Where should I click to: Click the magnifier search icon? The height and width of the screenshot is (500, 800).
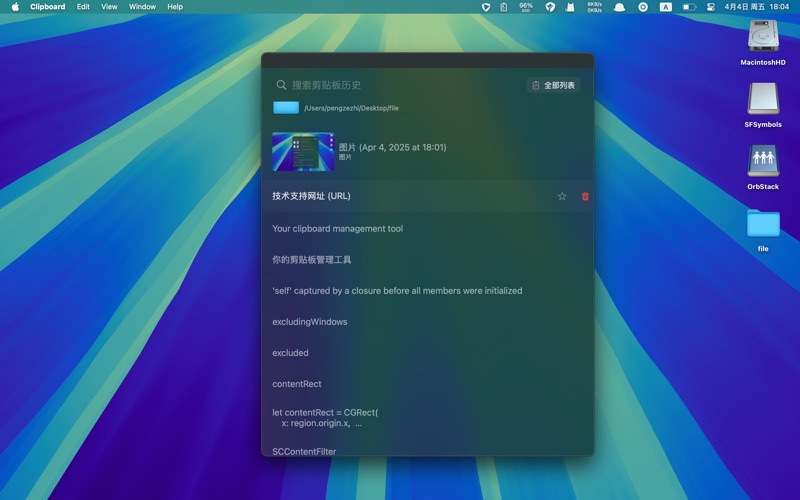pyautogui.click(x=281, y=85)
